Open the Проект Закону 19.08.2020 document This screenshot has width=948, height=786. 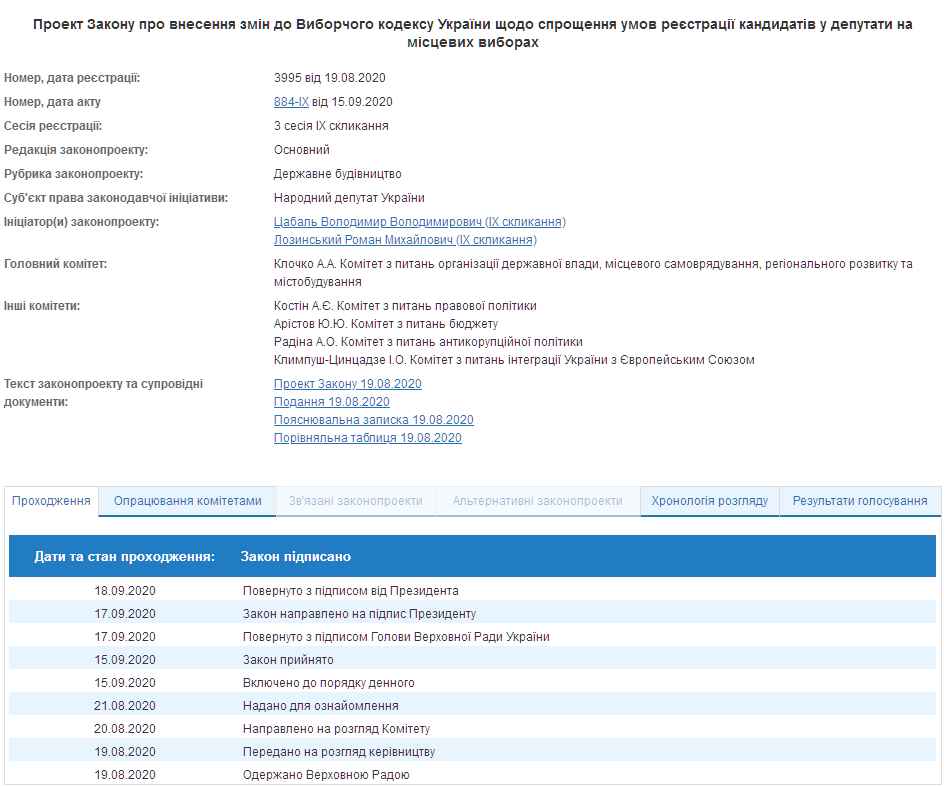tap(347, 384)
